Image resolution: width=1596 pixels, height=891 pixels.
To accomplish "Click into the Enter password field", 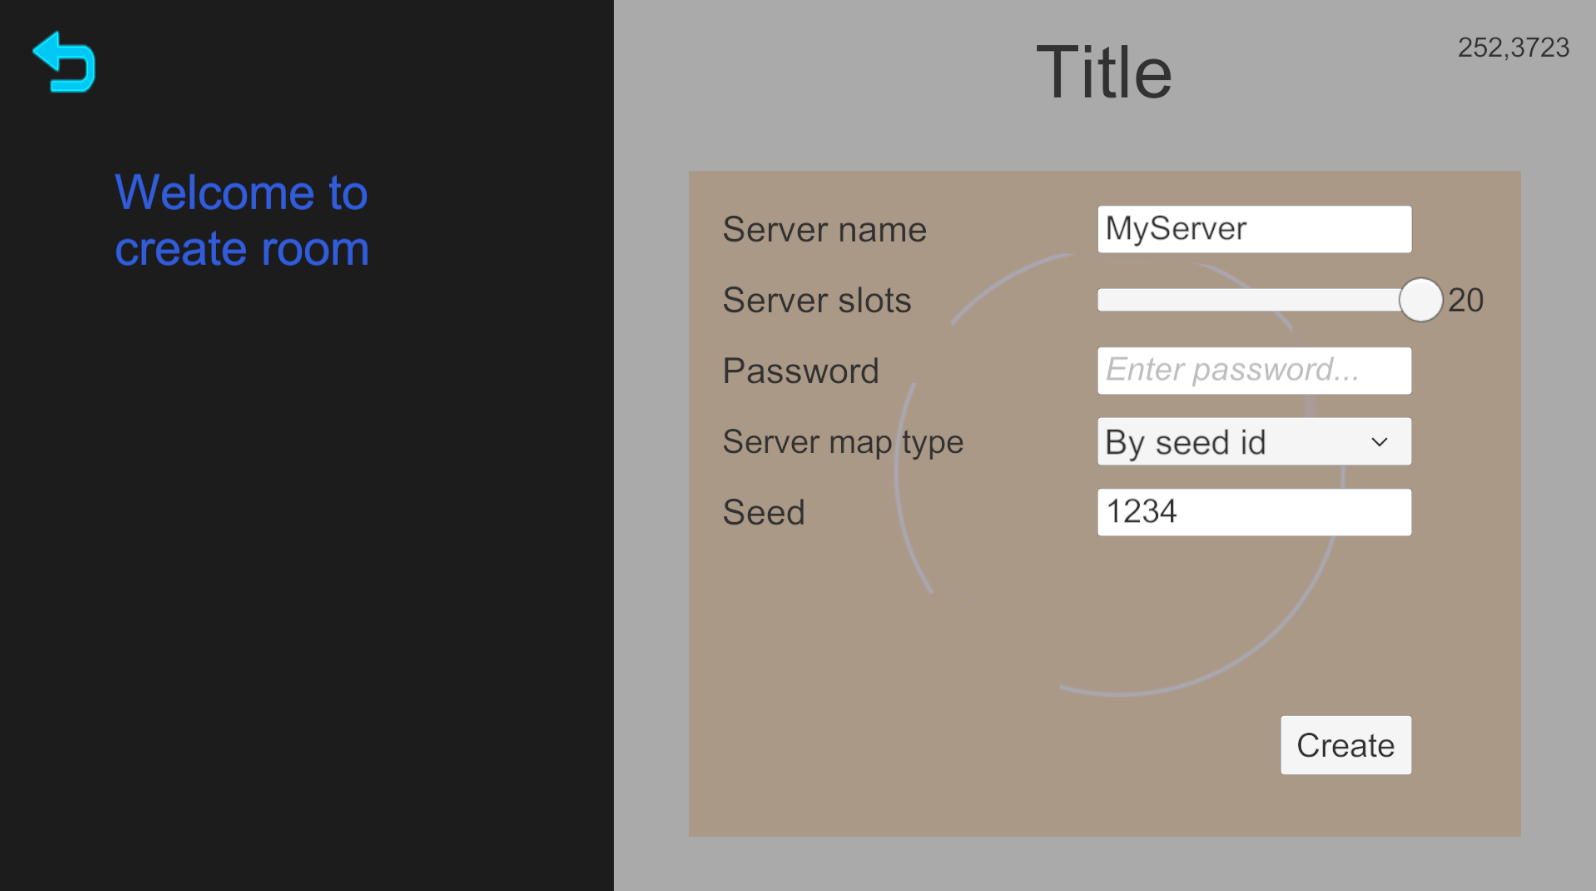I will coord(1254,371).
